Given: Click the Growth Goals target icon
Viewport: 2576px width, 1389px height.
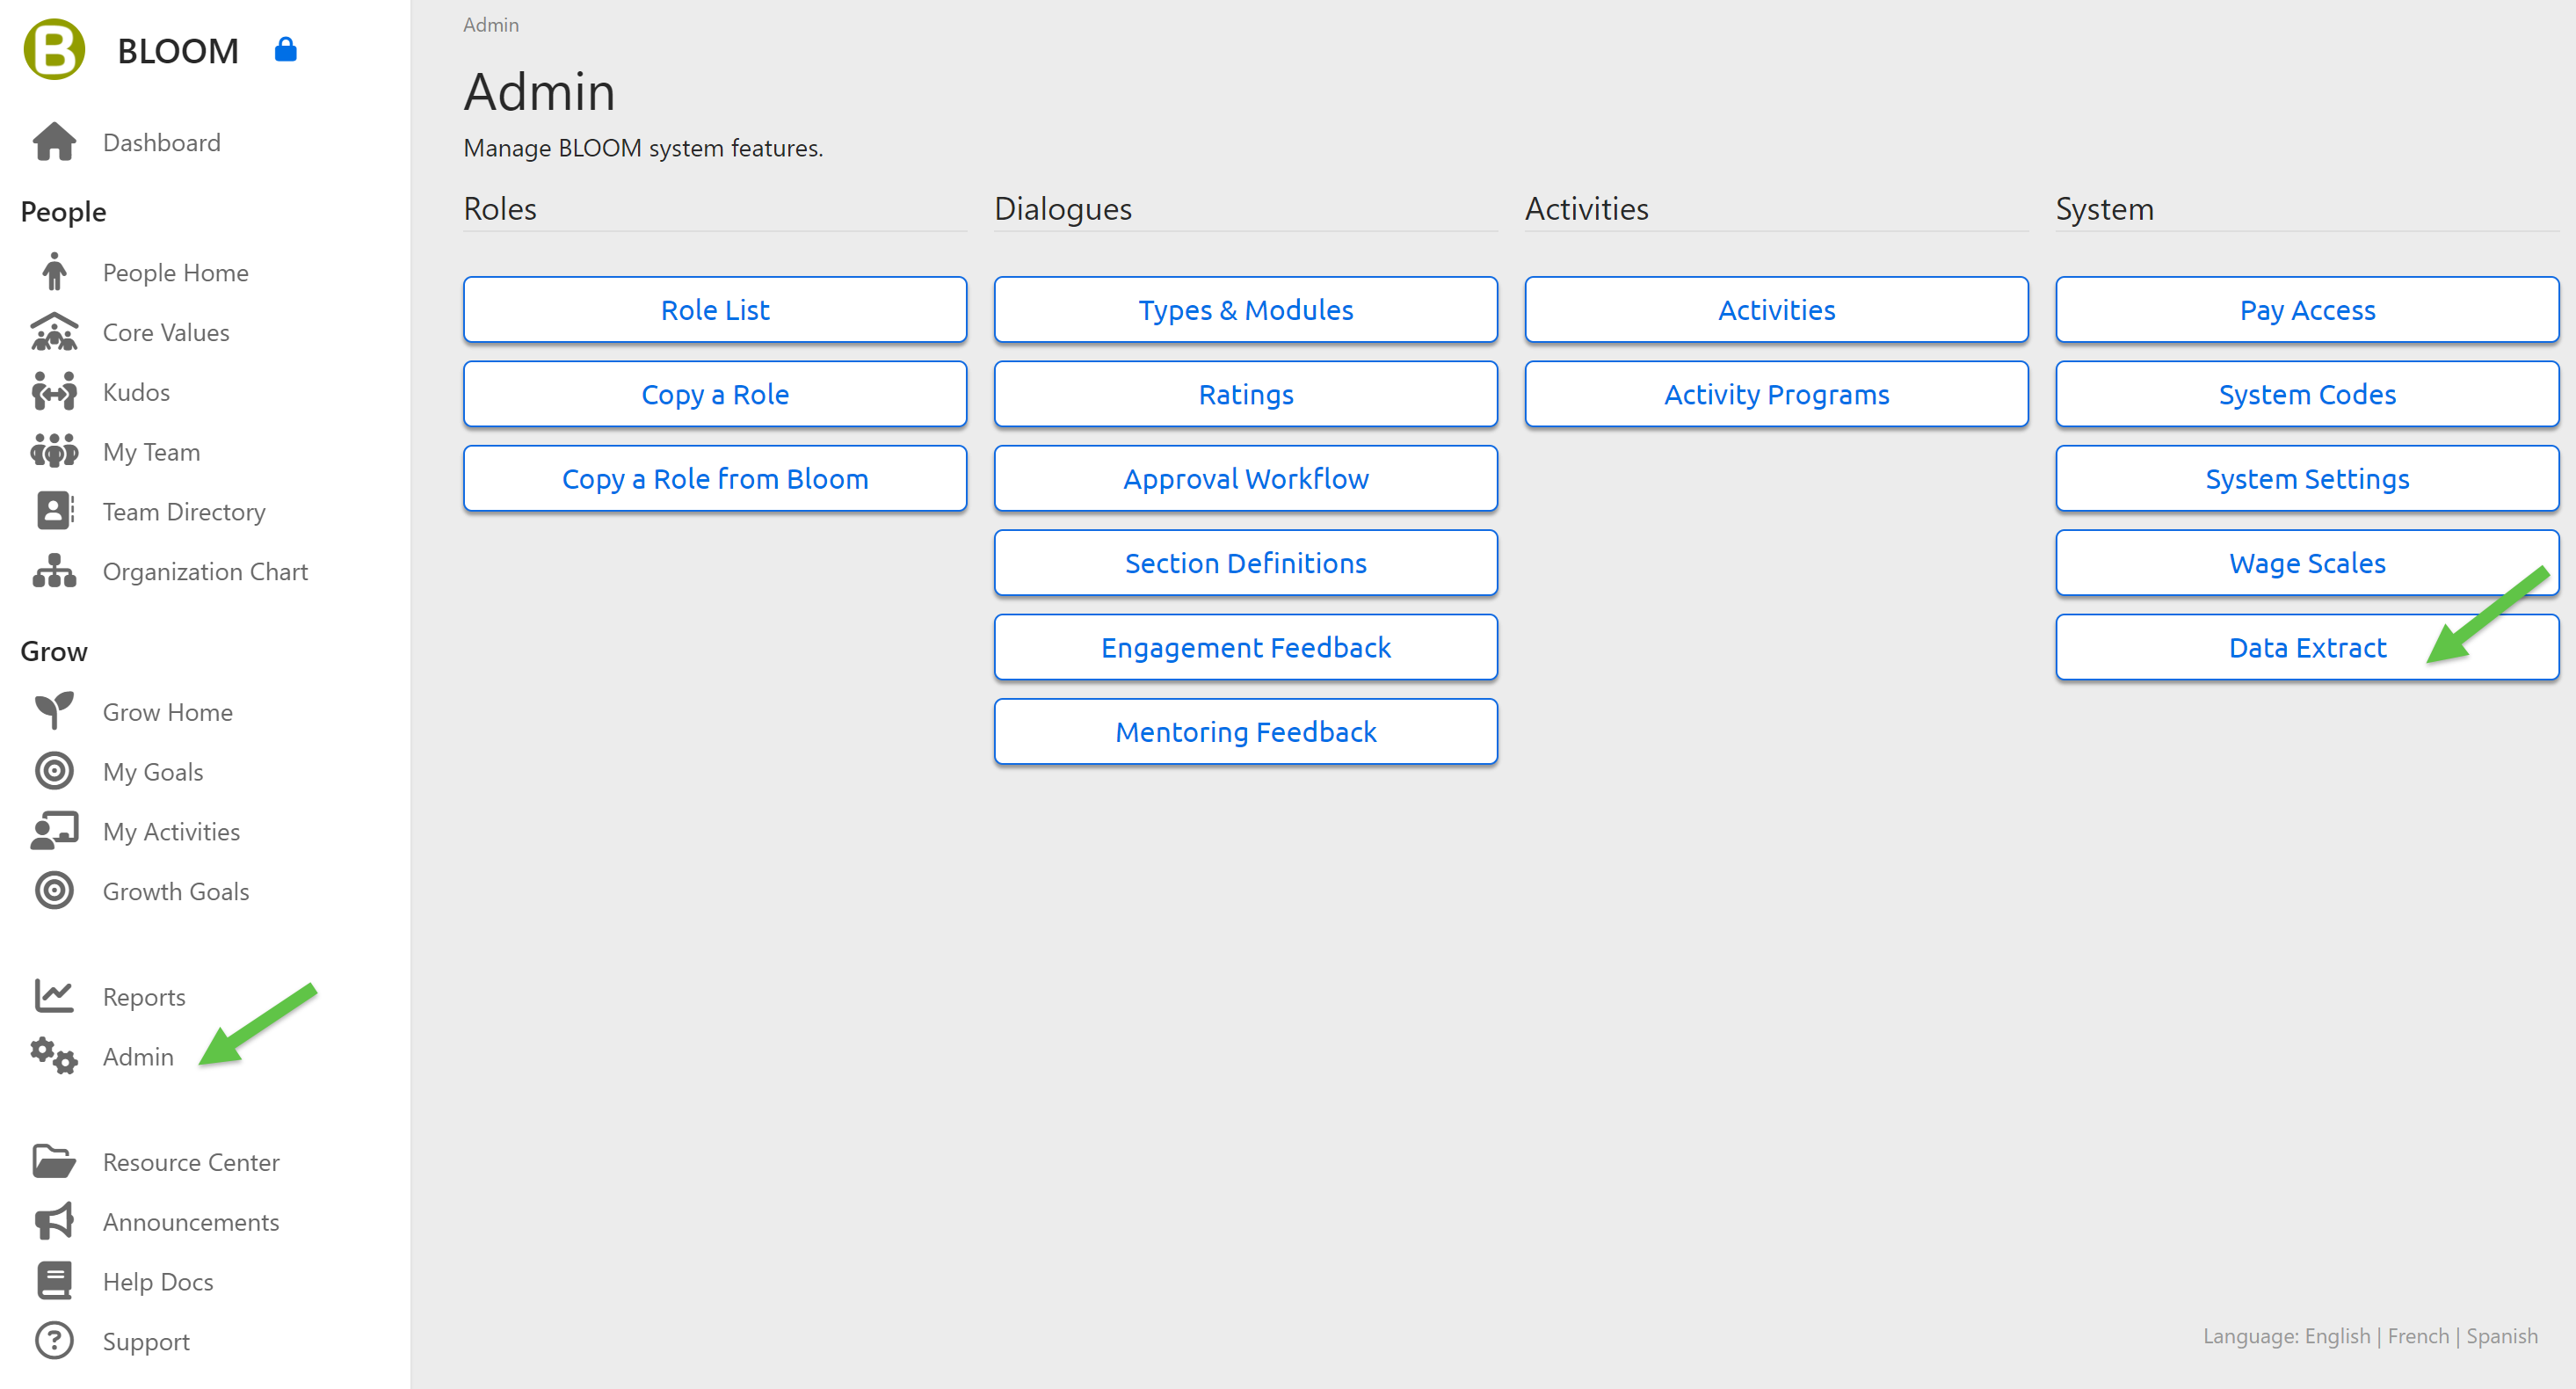Looking at the screenshot, I should (54, 891).
